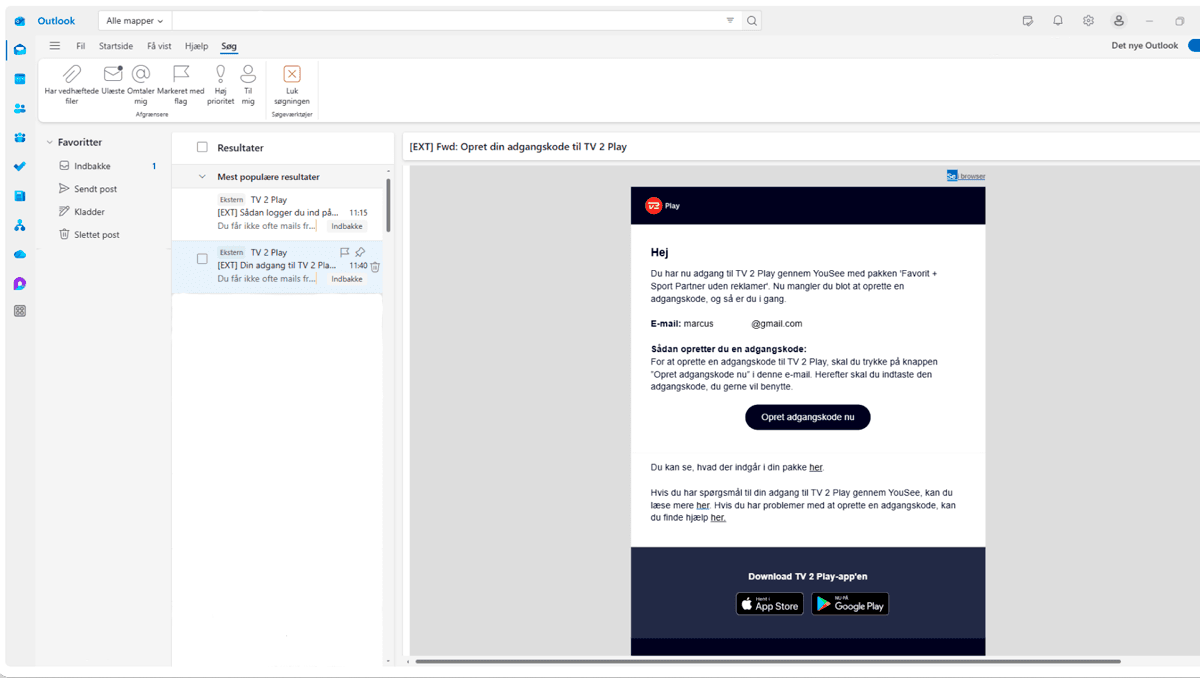1200x678 pixels.
Task: Switch to the Hjælp tab
Action: pyautogui.click(x=196, y=46)
